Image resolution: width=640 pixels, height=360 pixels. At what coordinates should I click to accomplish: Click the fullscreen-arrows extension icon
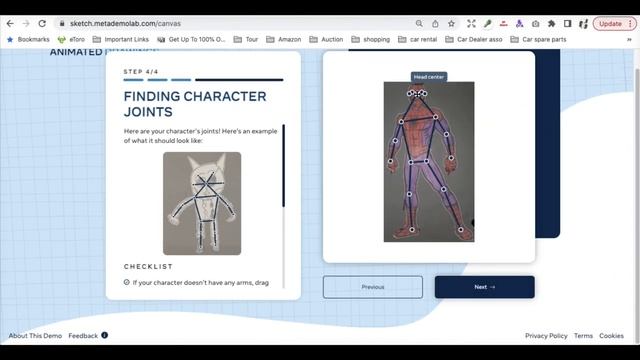point(471,24)
